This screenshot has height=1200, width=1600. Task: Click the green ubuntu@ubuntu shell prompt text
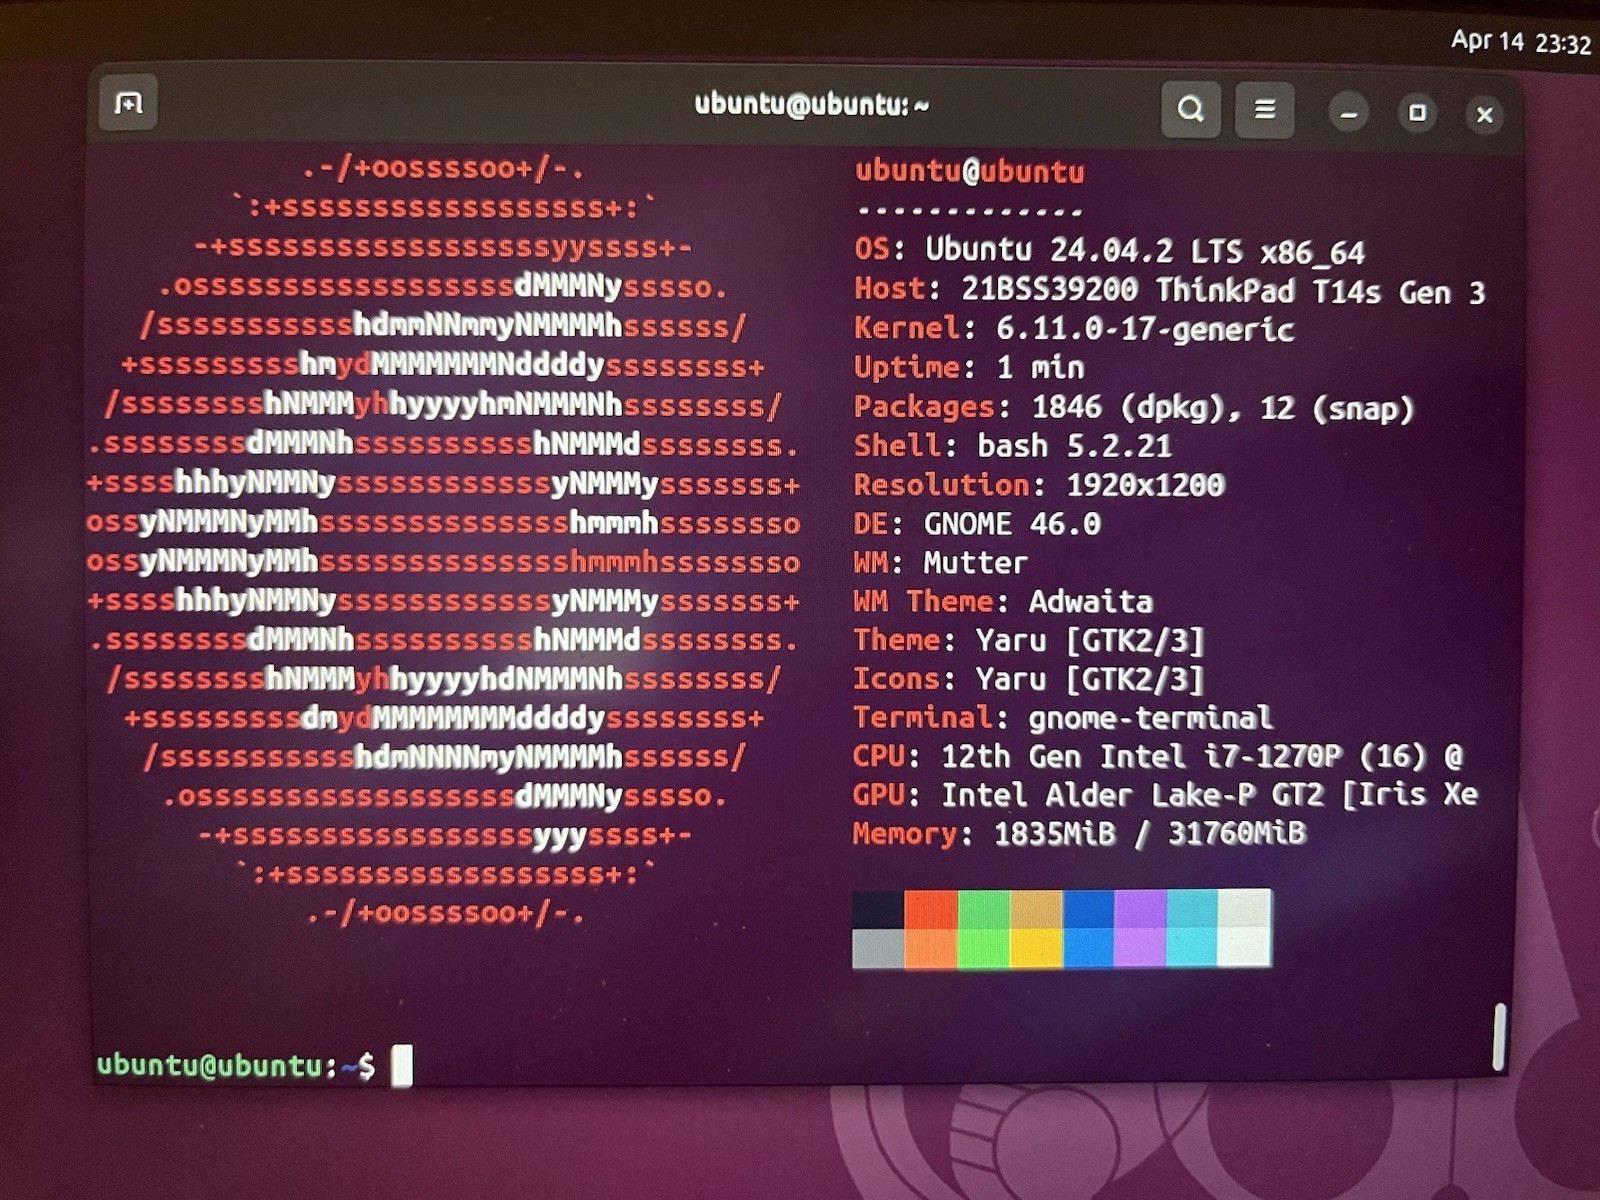[x=209, y=1065]
